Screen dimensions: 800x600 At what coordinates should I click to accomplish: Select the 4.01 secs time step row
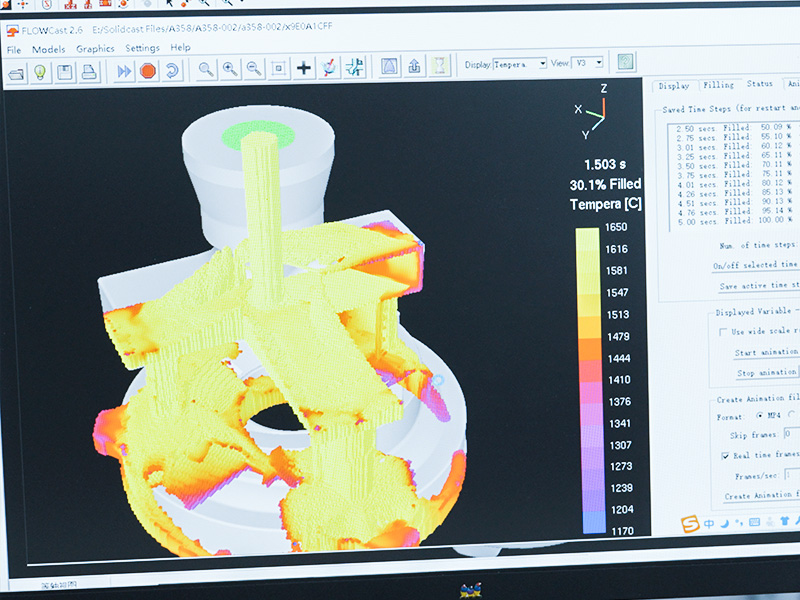click(x=734, y=184)
